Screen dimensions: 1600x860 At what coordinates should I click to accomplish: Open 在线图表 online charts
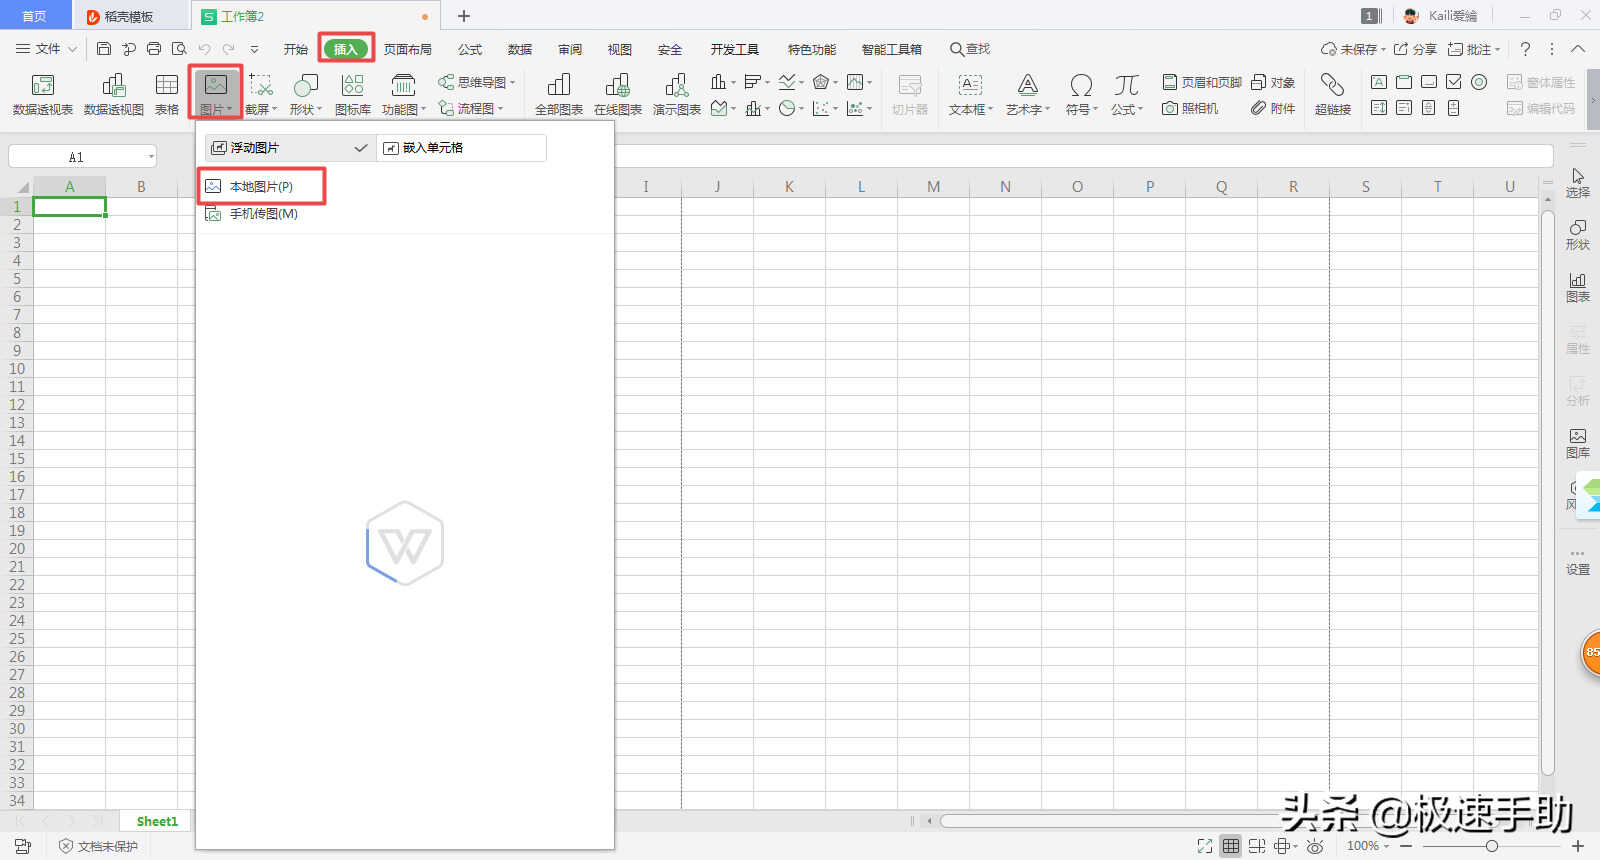(x=618, y=95)
